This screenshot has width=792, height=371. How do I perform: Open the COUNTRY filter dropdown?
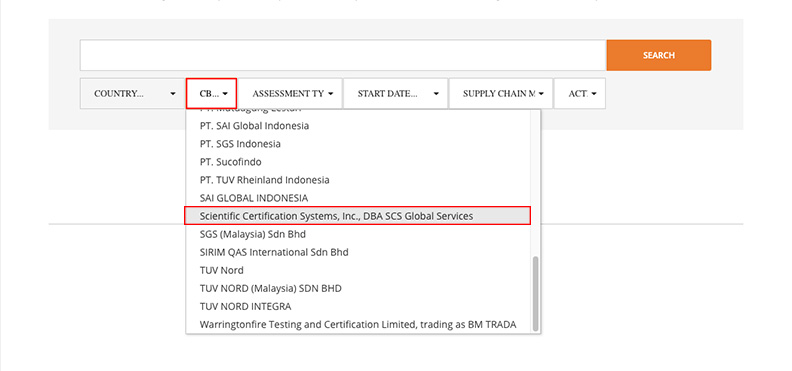133,93
